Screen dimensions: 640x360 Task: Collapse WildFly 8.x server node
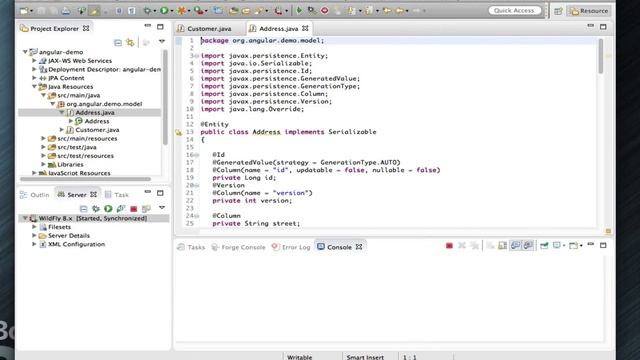click(25, 218)
